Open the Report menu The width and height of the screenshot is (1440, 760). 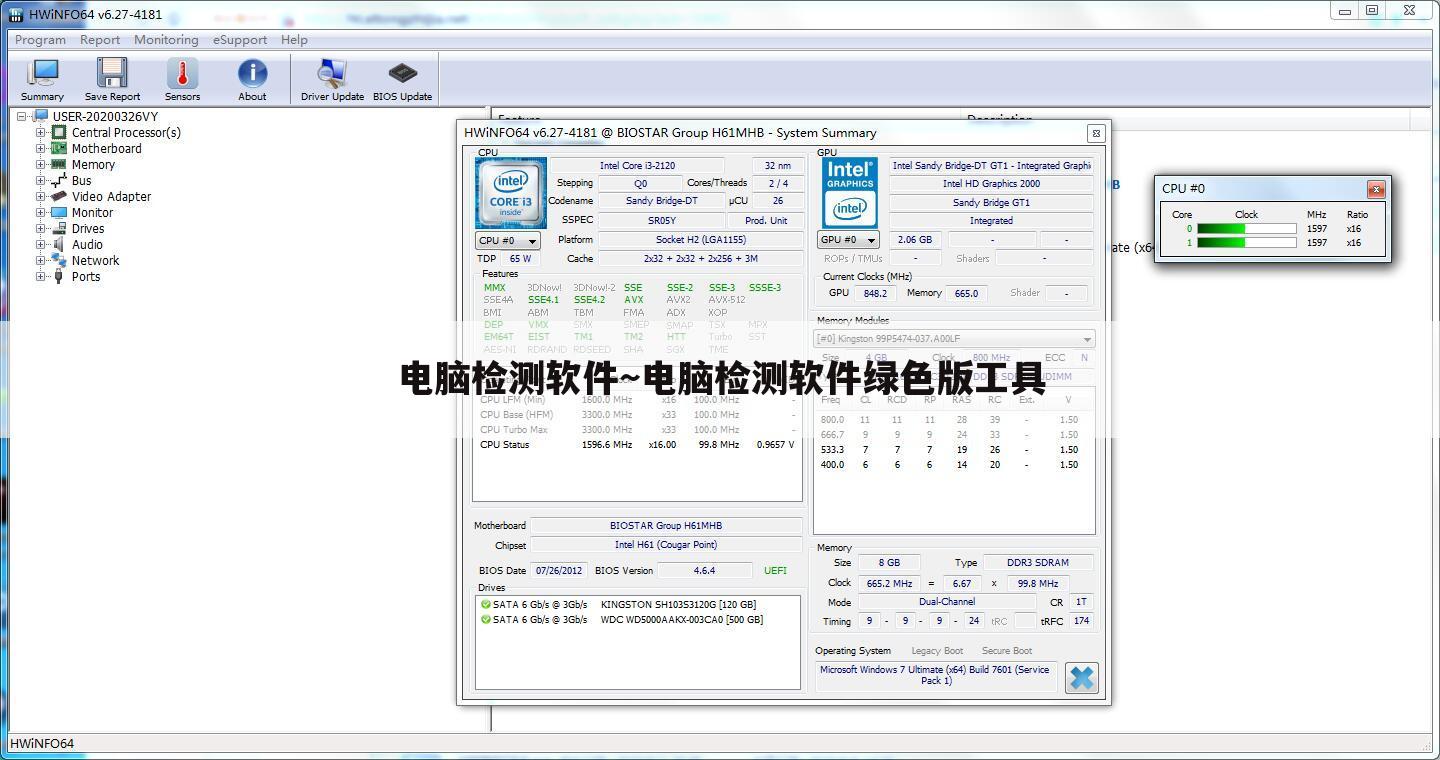coord(100,40)
